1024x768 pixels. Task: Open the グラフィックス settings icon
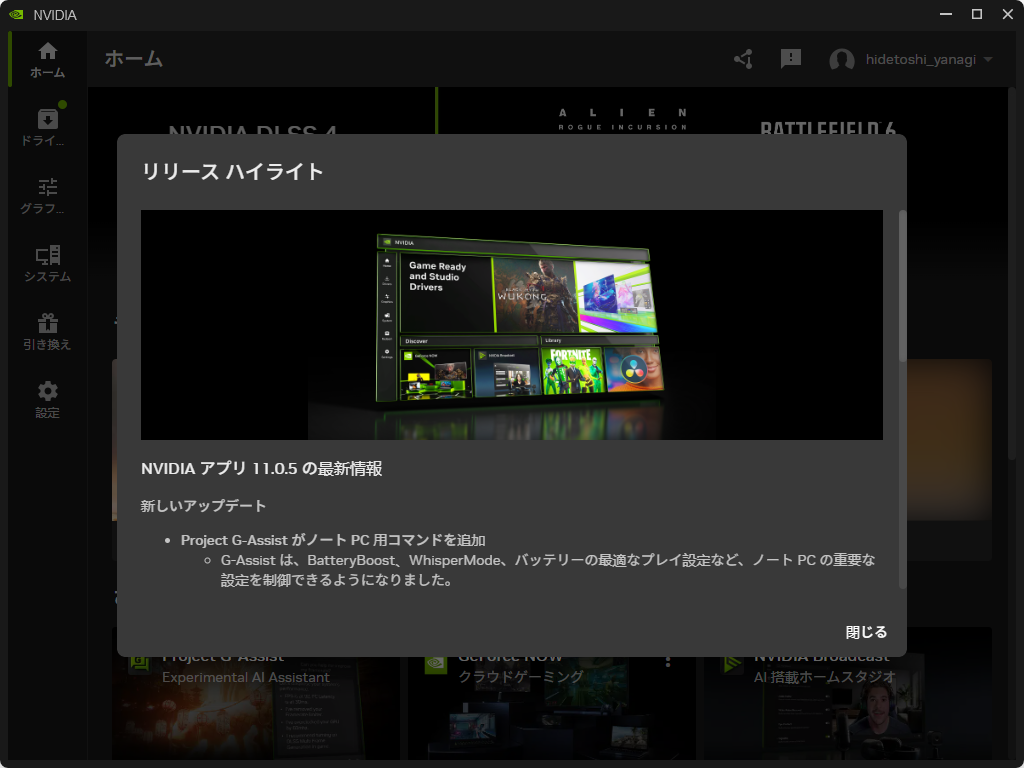point(46,185)
